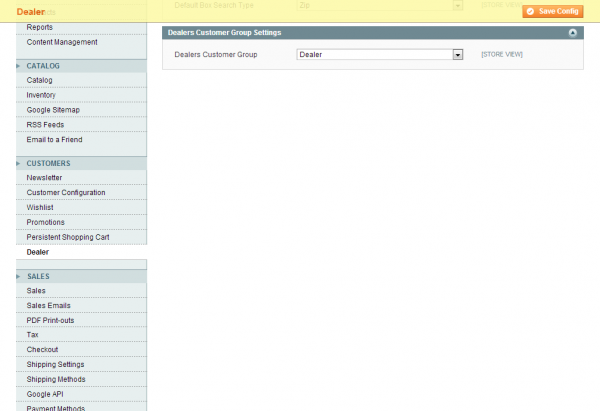Viewport: 600px width, 411px height.
Task: Collapse the CATALOG sidebar group
Action: tap(81, 66)
